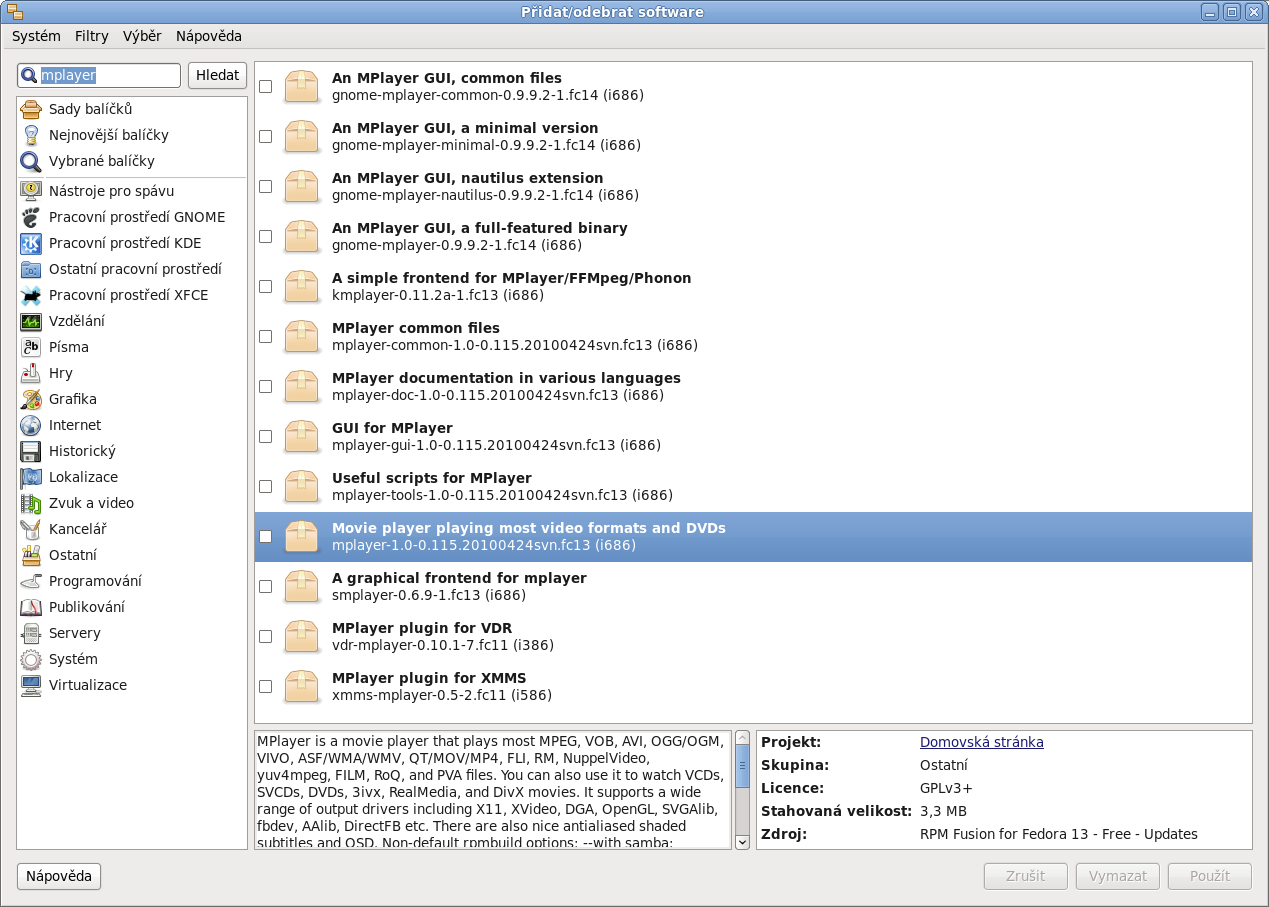Choose the Kancelář office icon

pyautogui.click(x=31, y=529)
